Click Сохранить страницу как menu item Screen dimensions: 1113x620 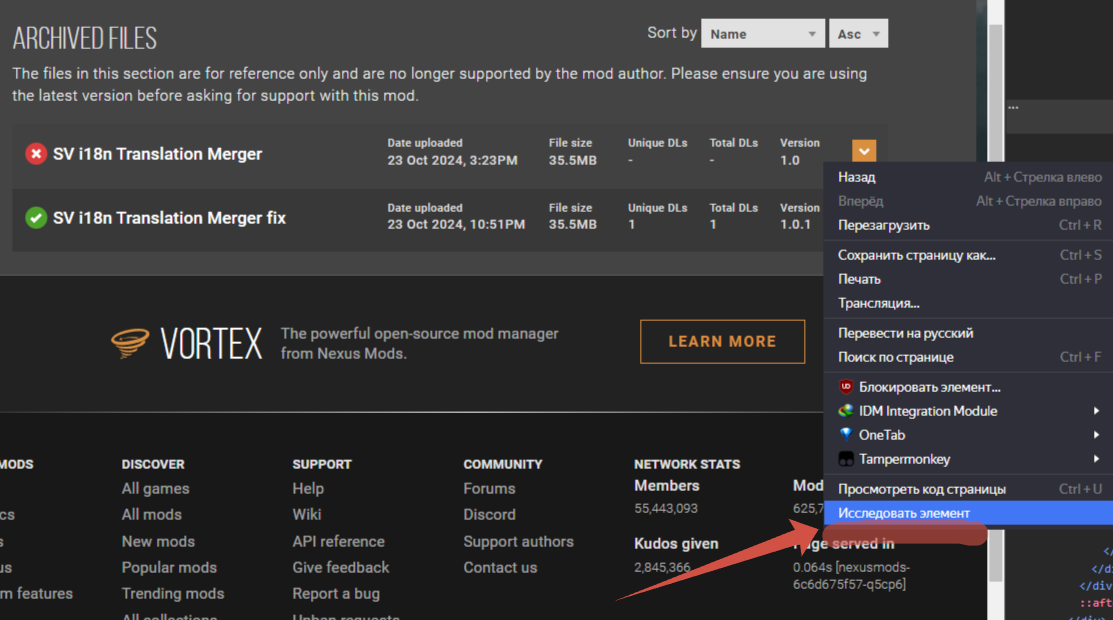point(917,255)
